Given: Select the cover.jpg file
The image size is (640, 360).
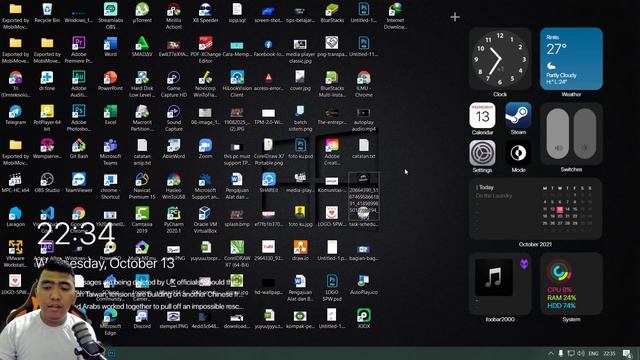Looking at the screenshot, I should point(300,80).
